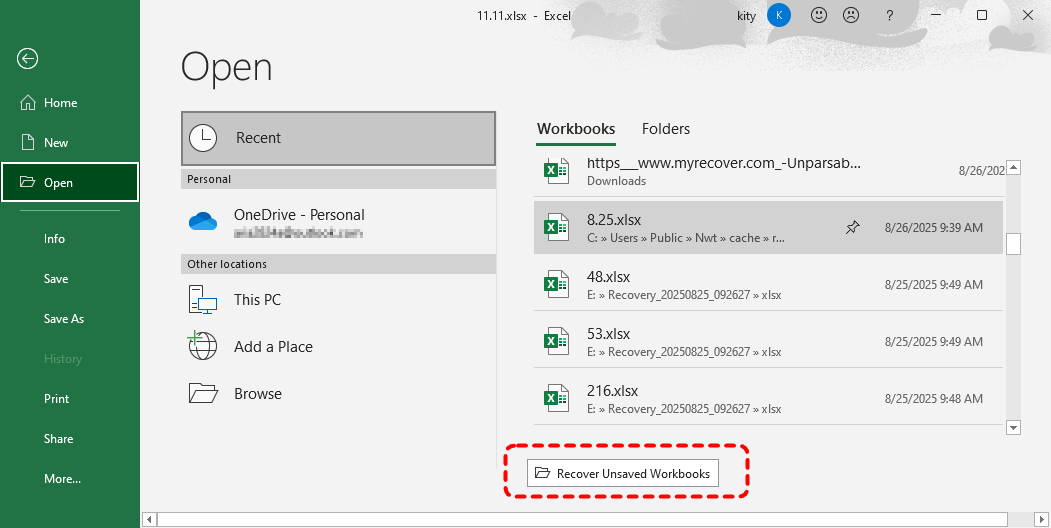1051x528 pixels.
Task: Click the smiley face feedback icon
Action: [x=819, y=15]
